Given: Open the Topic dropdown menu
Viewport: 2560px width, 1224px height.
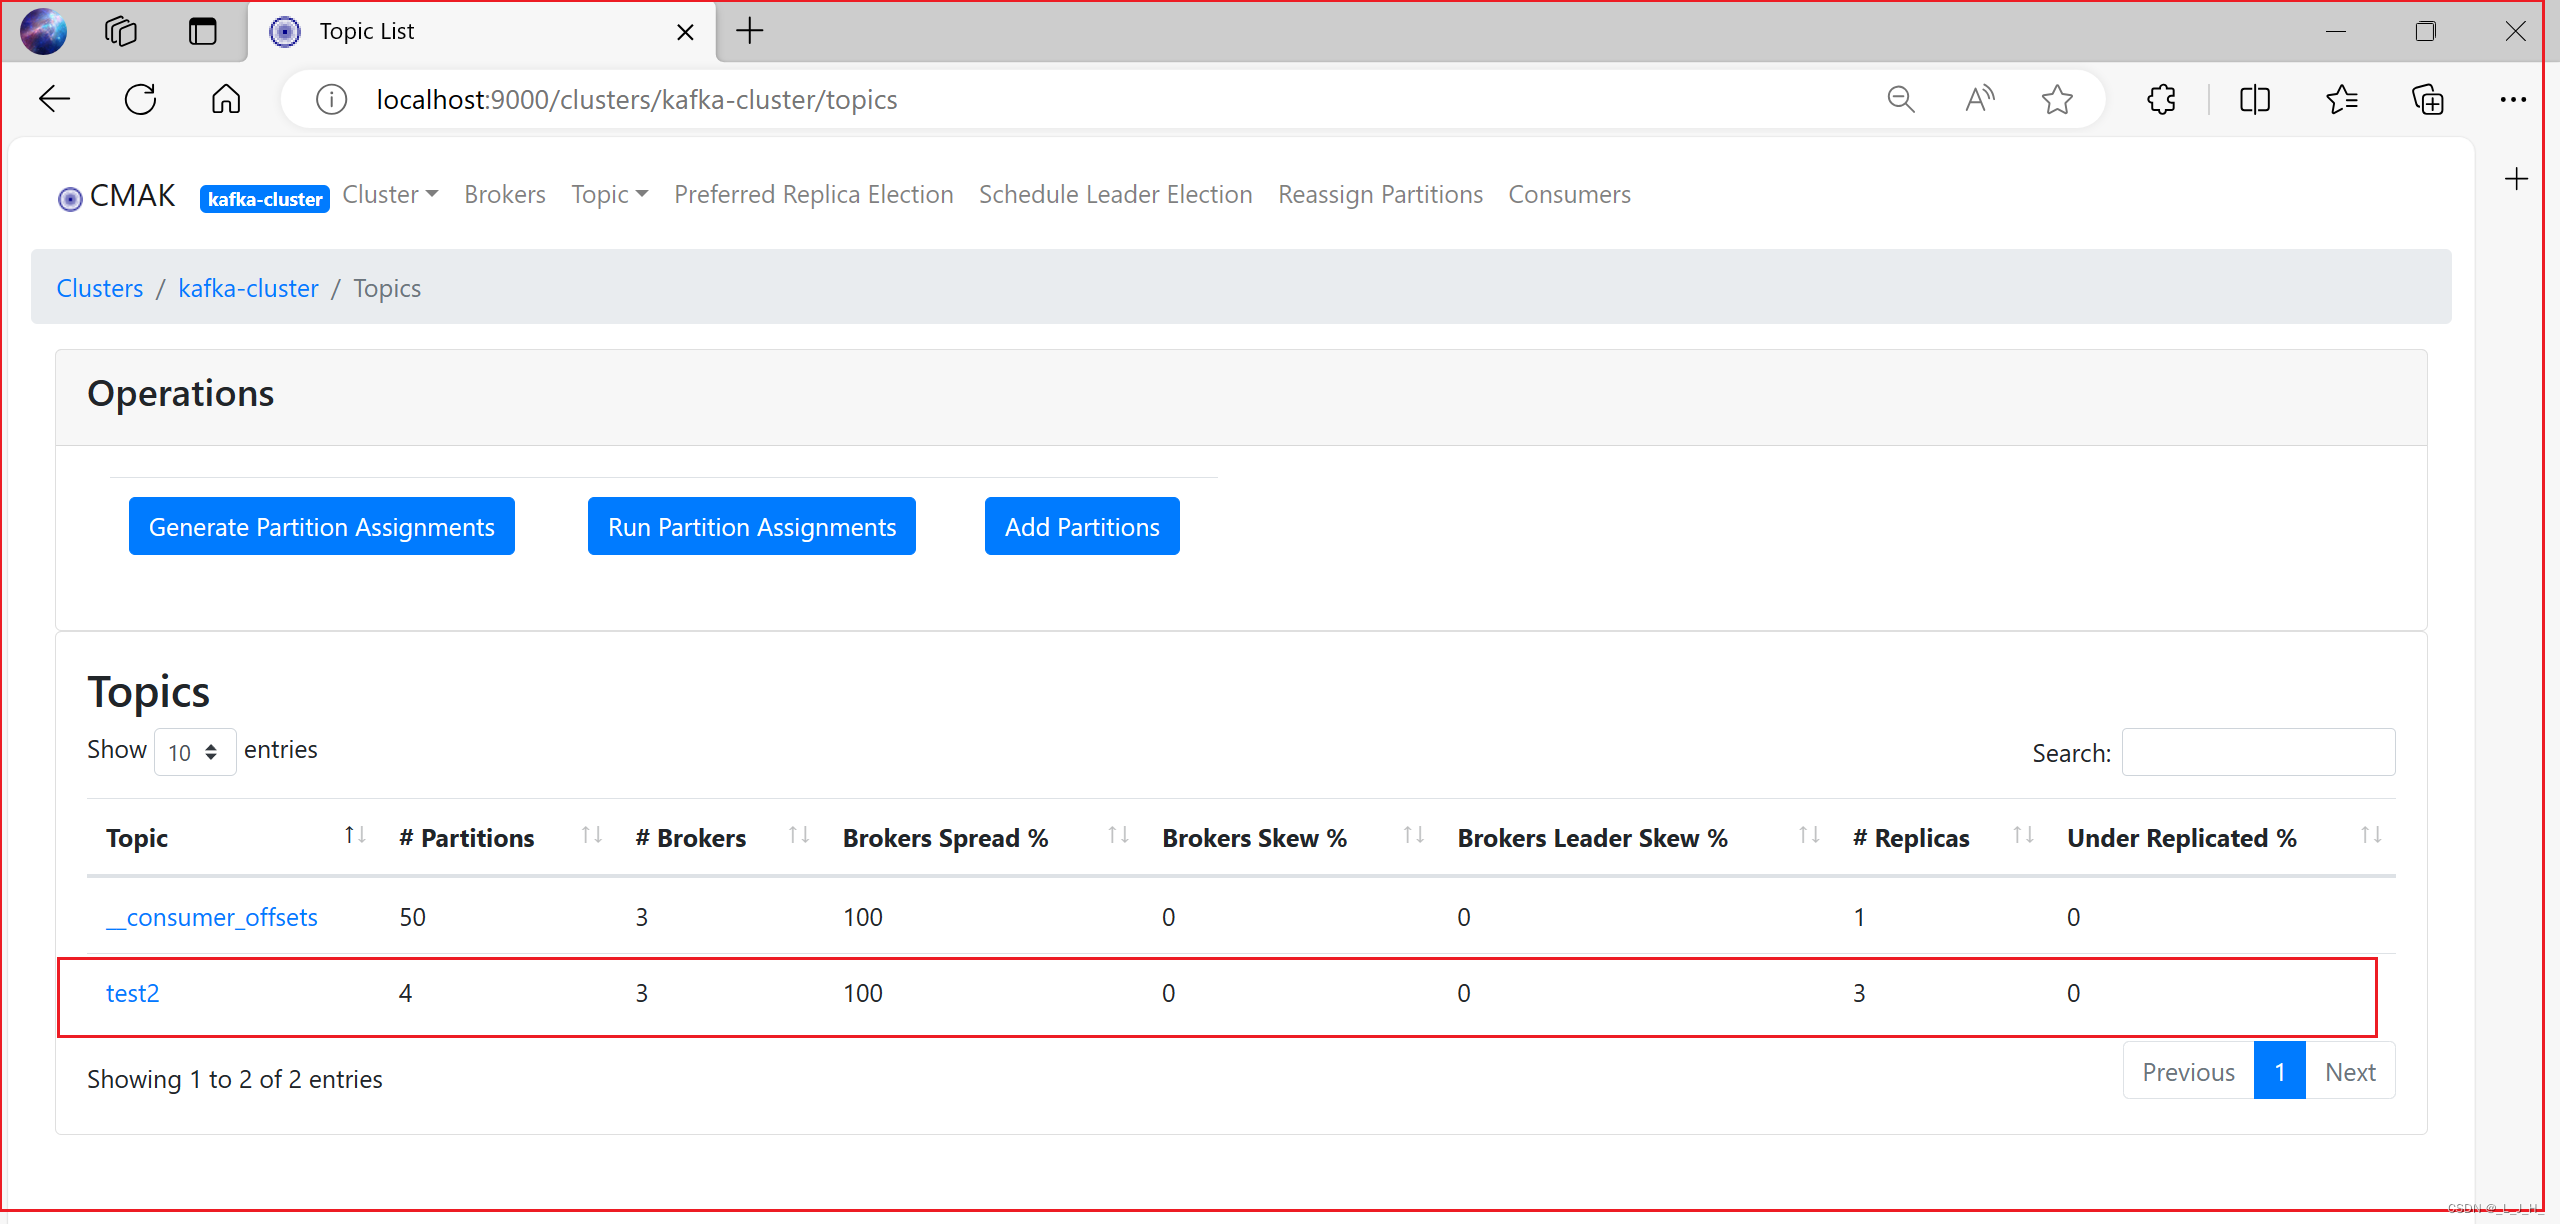Looking at the screenshot, I should click(x=608, y=194).
